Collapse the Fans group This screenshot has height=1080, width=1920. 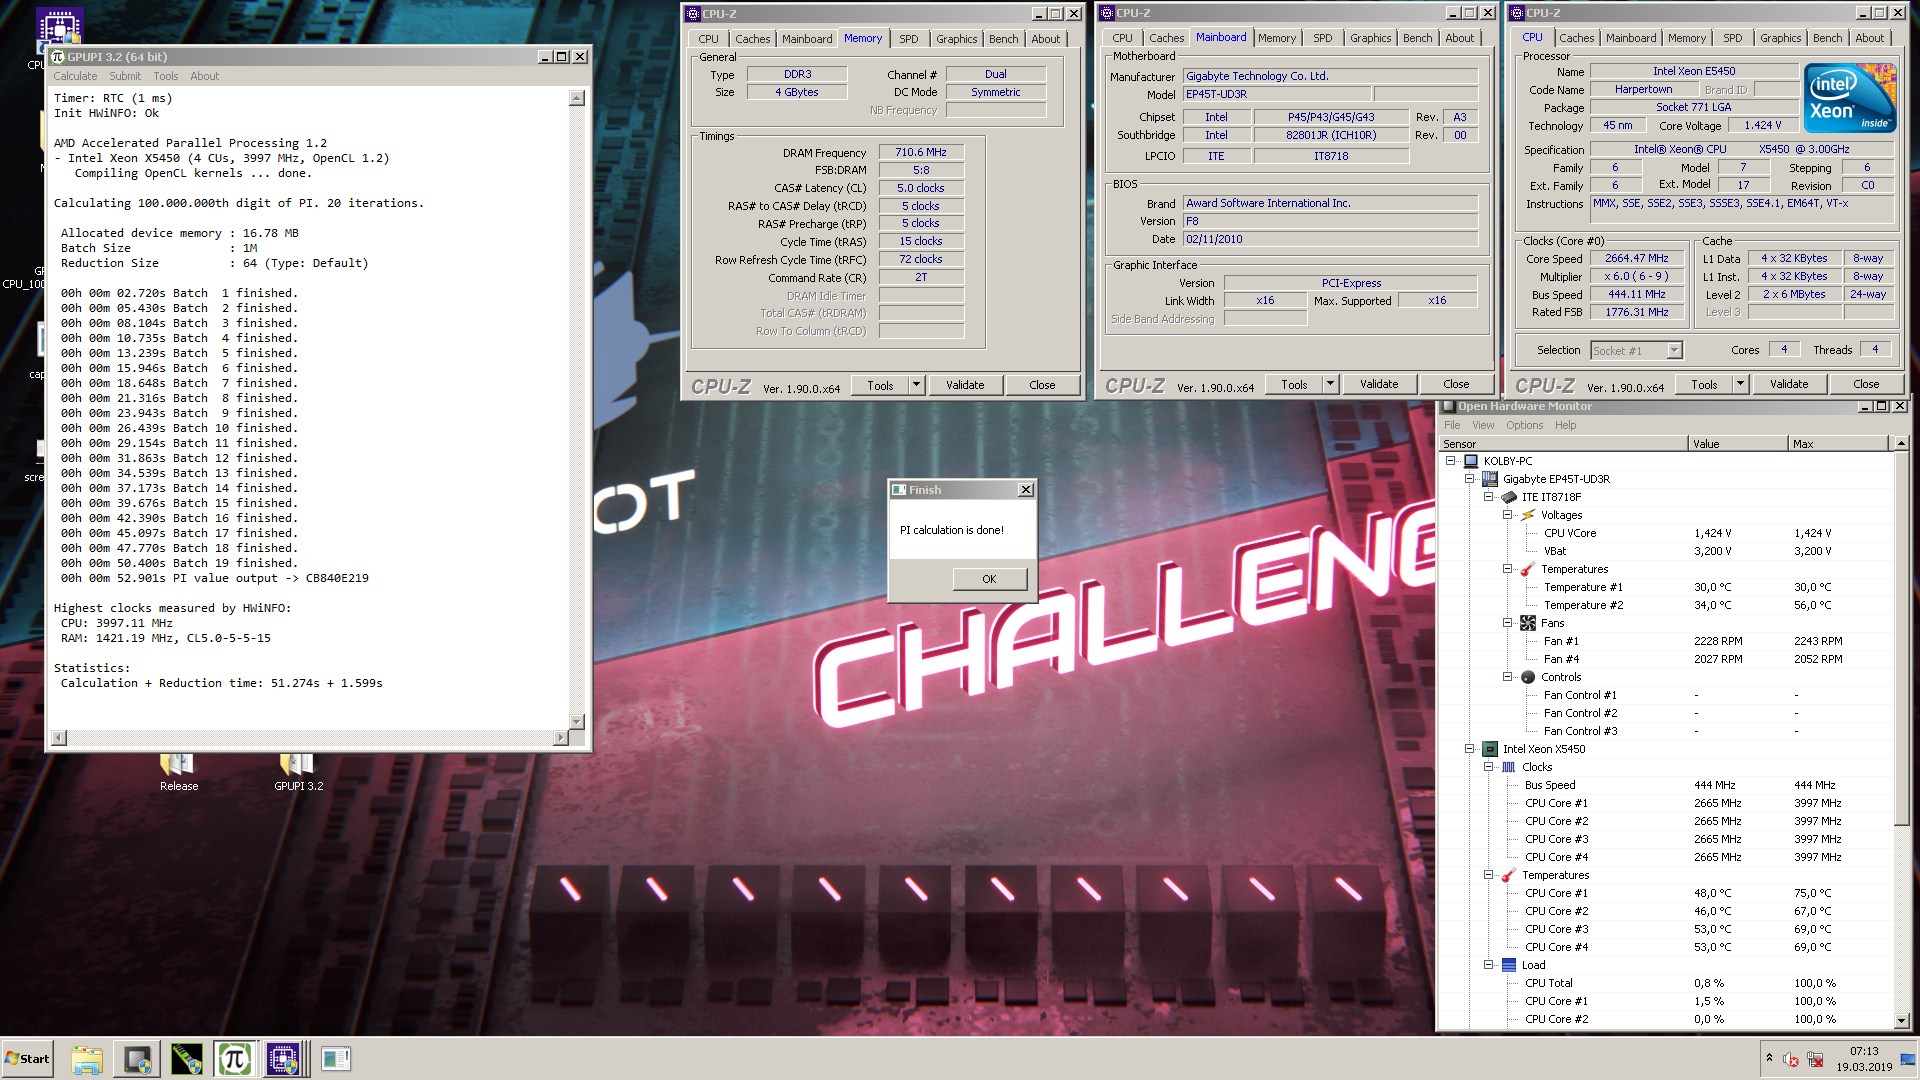coord(1507,623)
